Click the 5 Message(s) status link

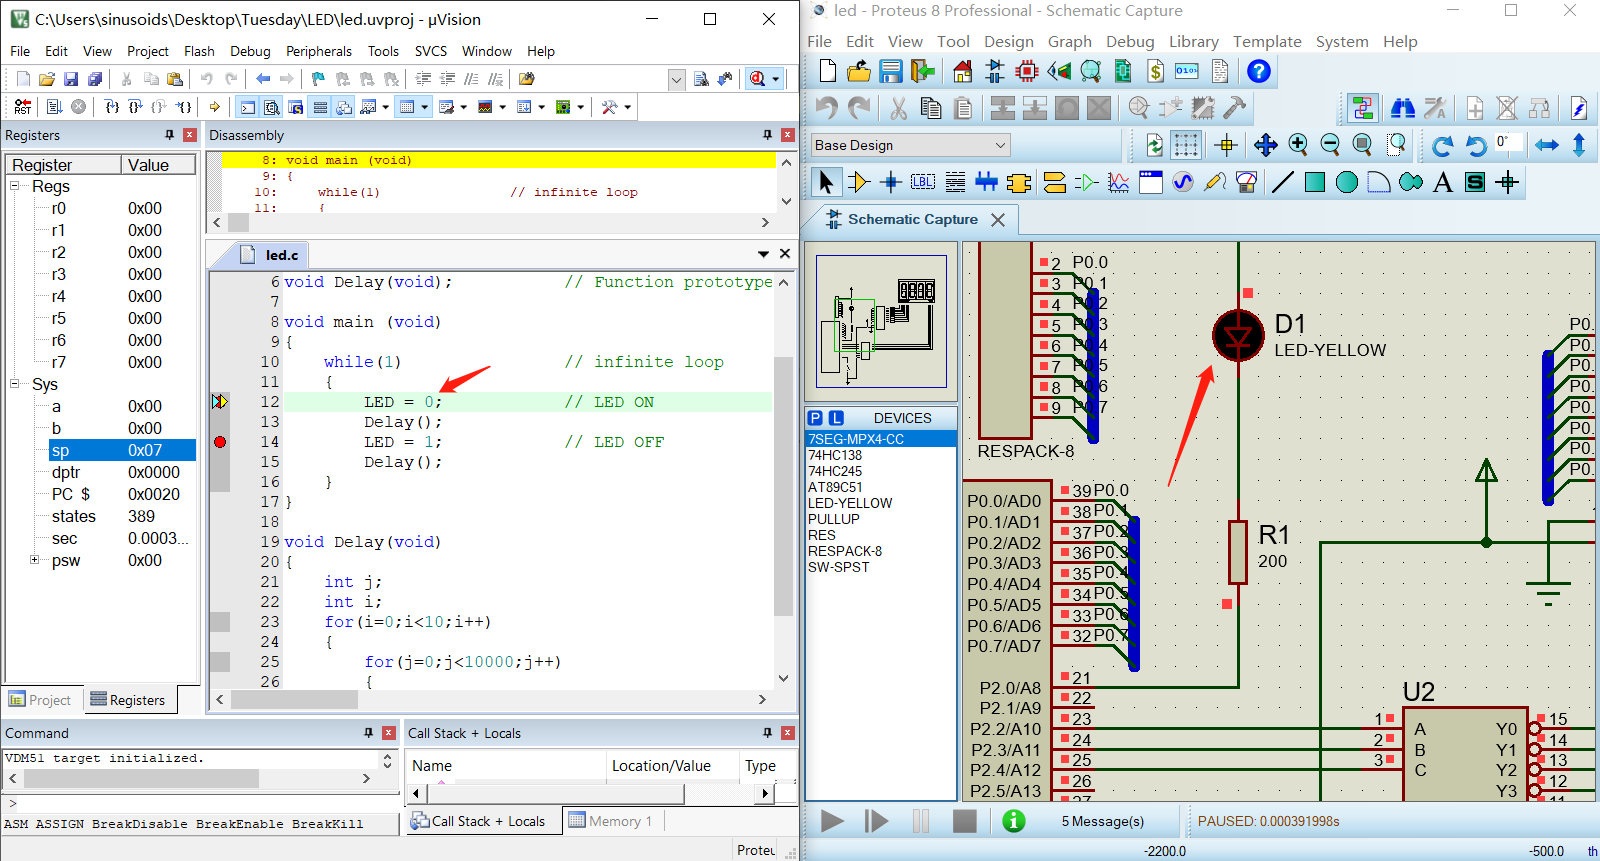1102,821
